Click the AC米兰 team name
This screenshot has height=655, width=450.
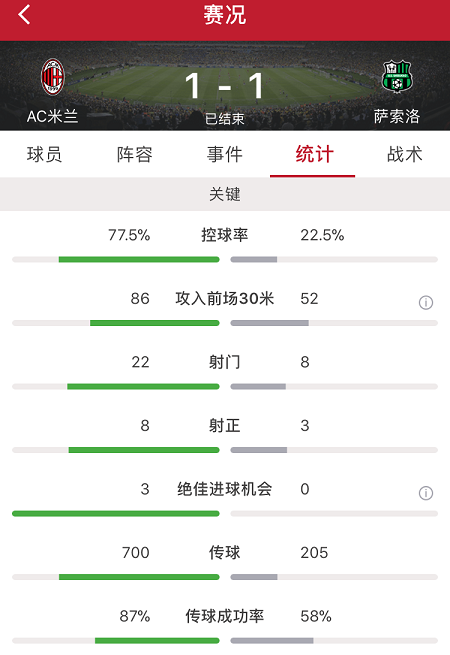(x=53, y=117)
